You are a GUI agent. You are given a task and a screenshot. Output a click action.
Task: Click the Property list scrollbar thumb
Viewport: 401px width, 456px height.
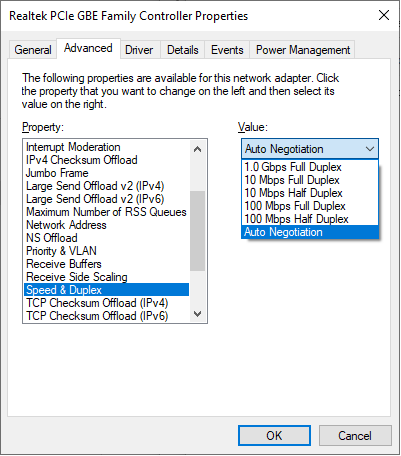(197, 231)
